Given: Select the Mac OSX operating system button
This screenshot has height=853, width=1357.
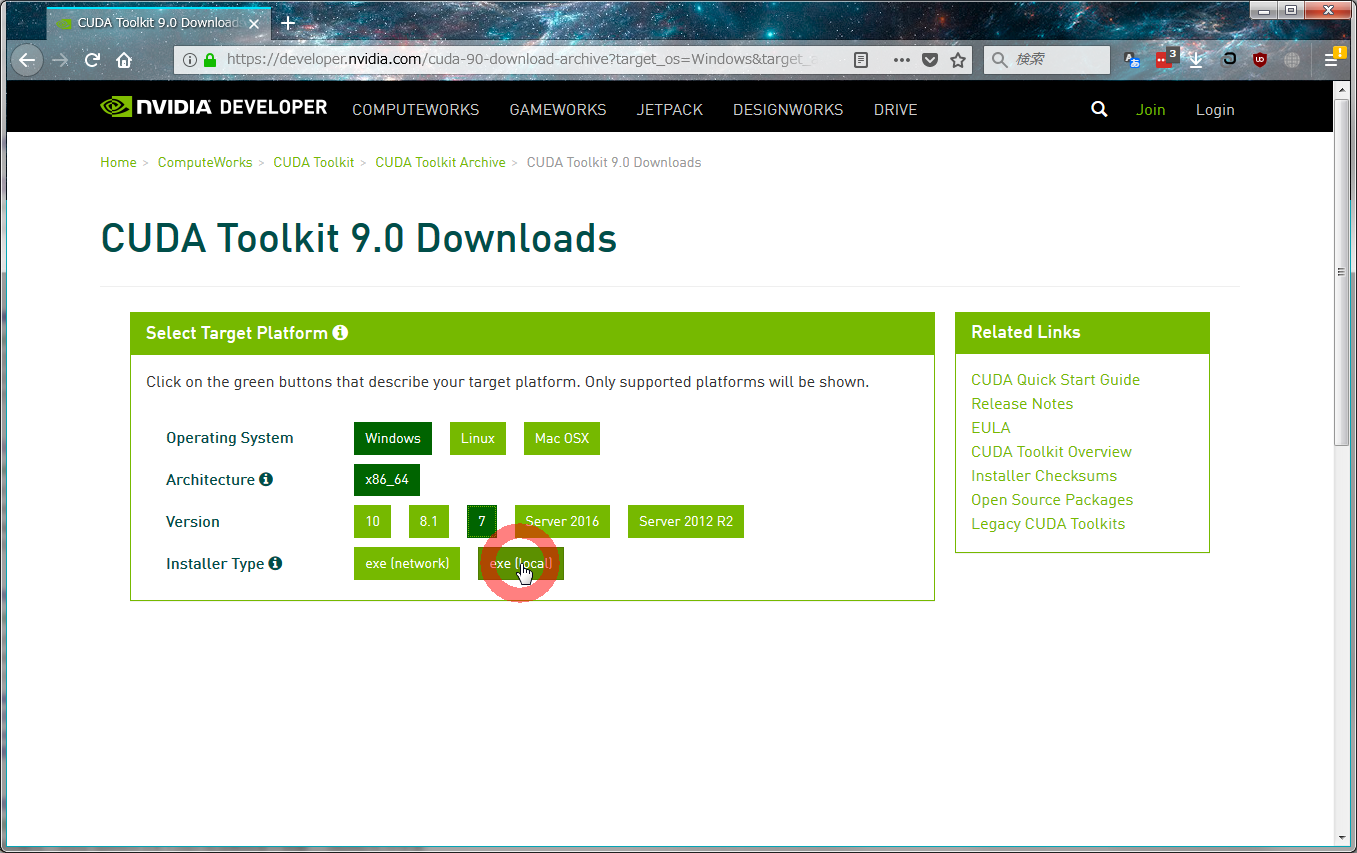Looking at the screenshot, I should coord(562,438).
